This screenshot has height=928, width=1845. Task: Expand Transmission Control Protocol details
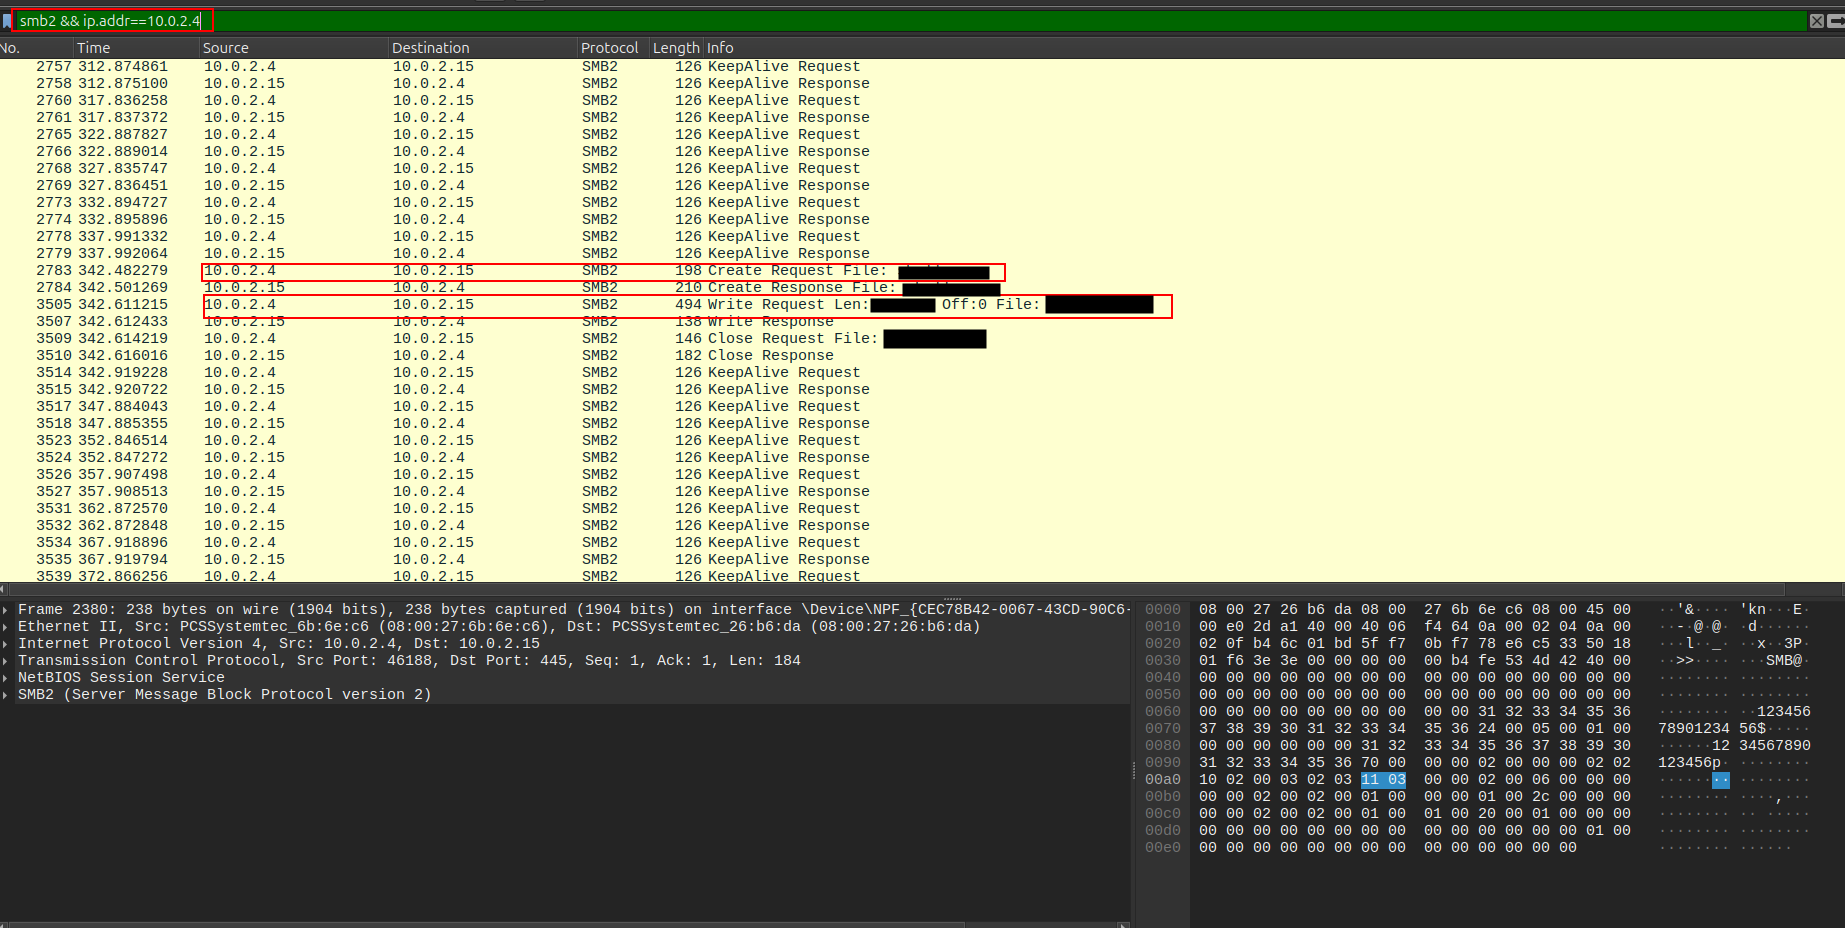[x=6, y=661]
